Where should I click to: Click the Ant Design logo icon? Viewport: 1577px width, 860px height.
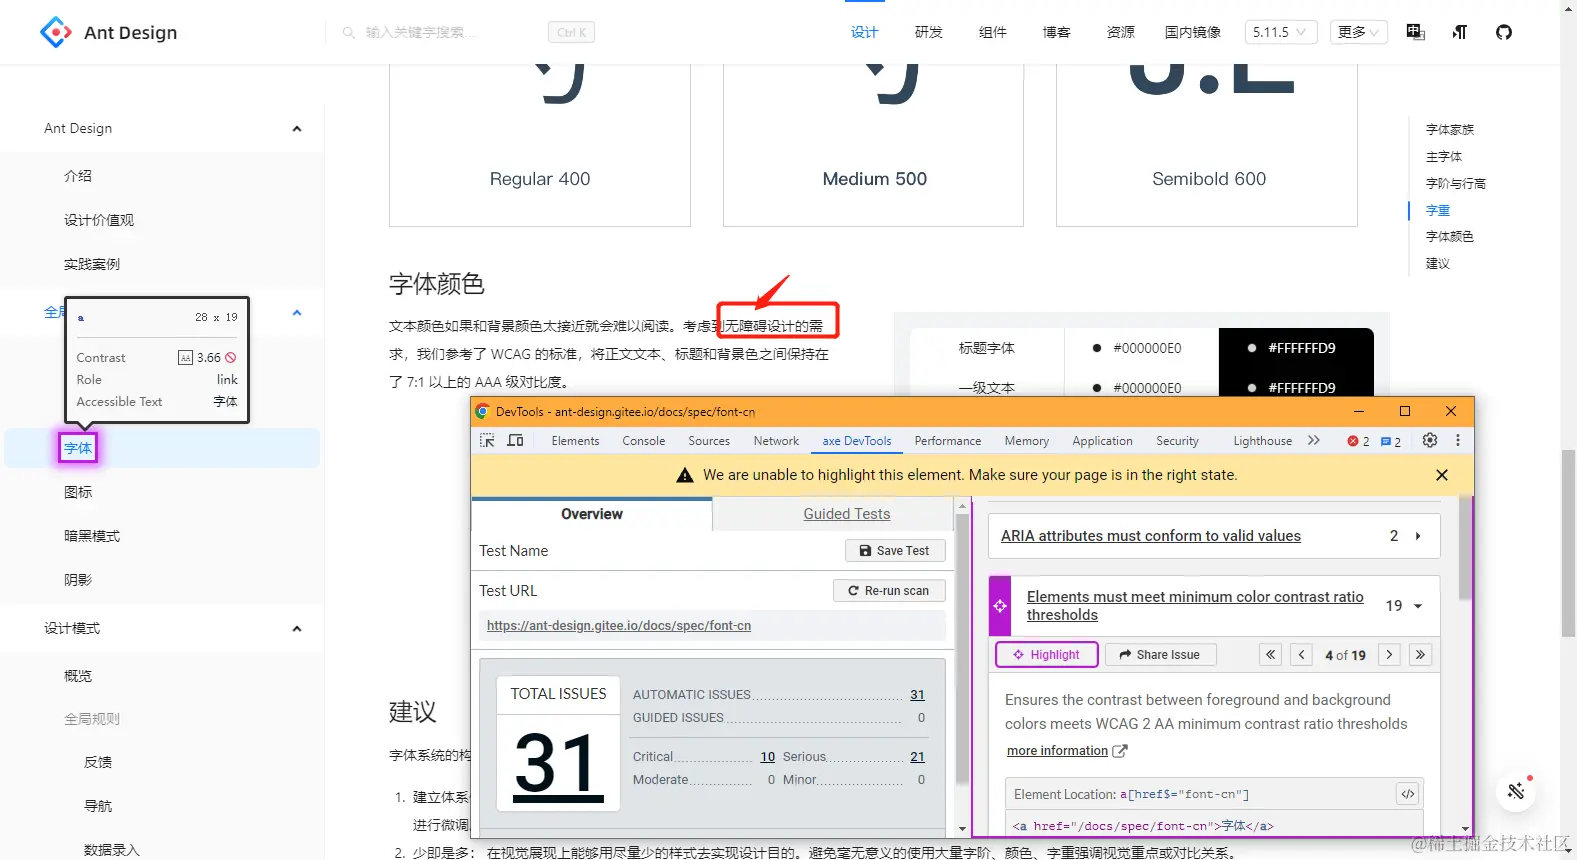click(x=56, y=32)
